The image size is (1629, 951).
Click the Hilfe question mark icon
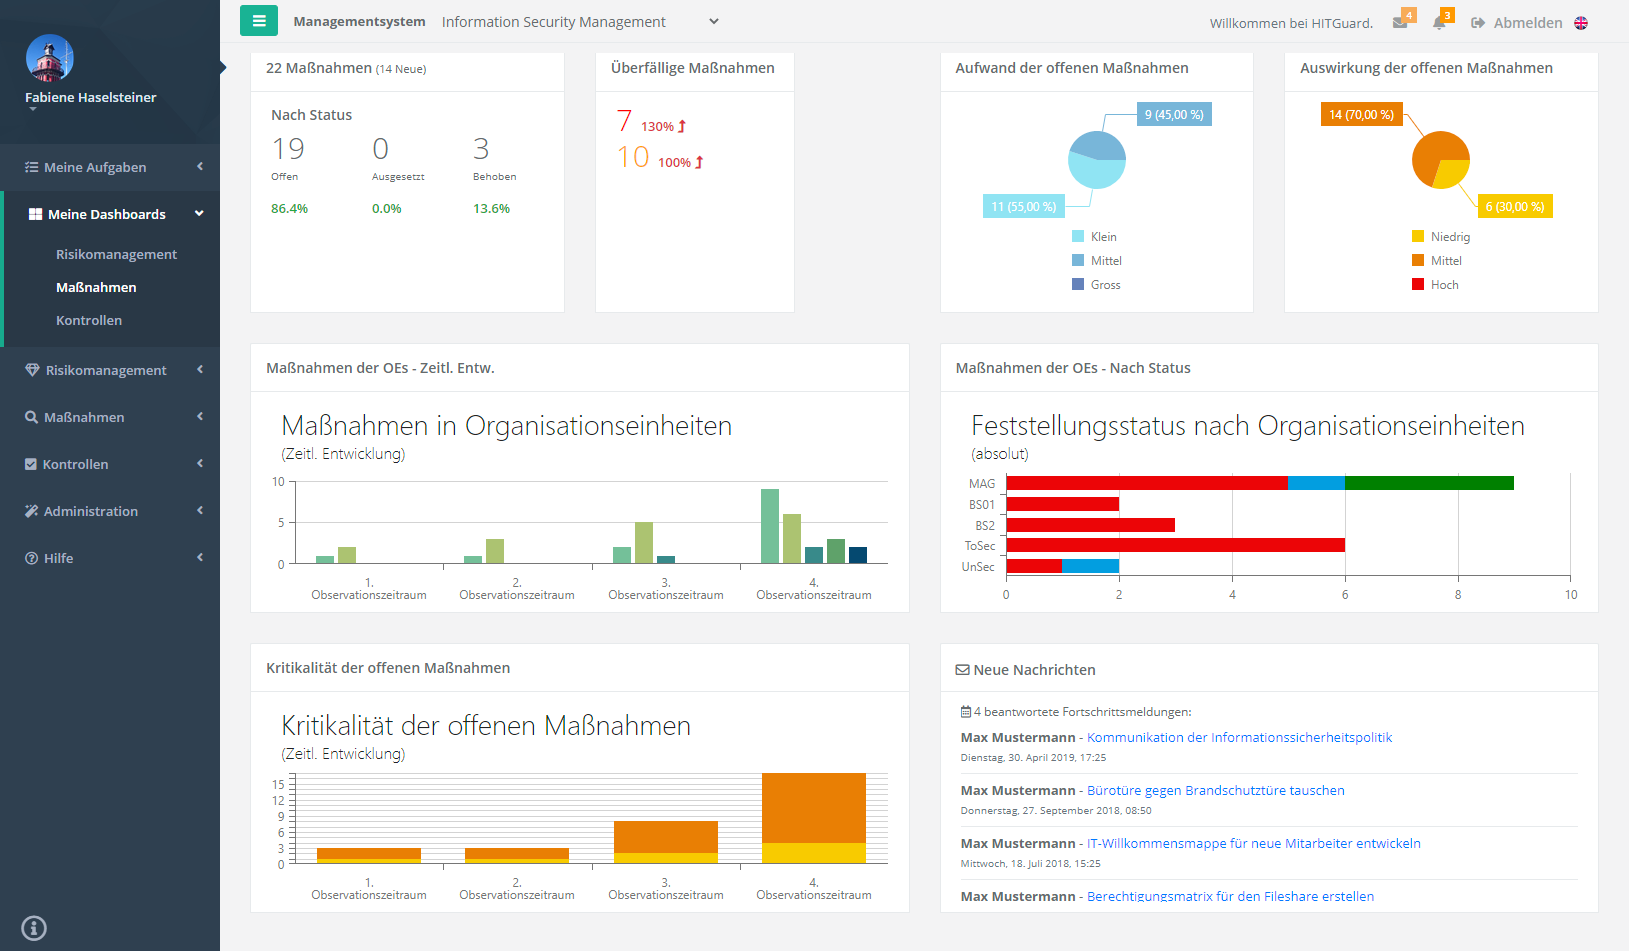pyautogui.click(x=32, y=558)
